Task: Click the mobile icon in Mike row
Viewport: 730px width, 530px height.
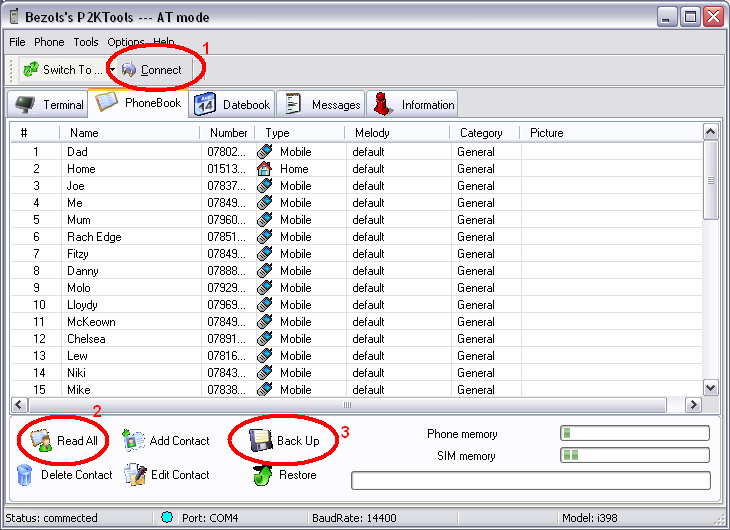Action: [264, 389]
